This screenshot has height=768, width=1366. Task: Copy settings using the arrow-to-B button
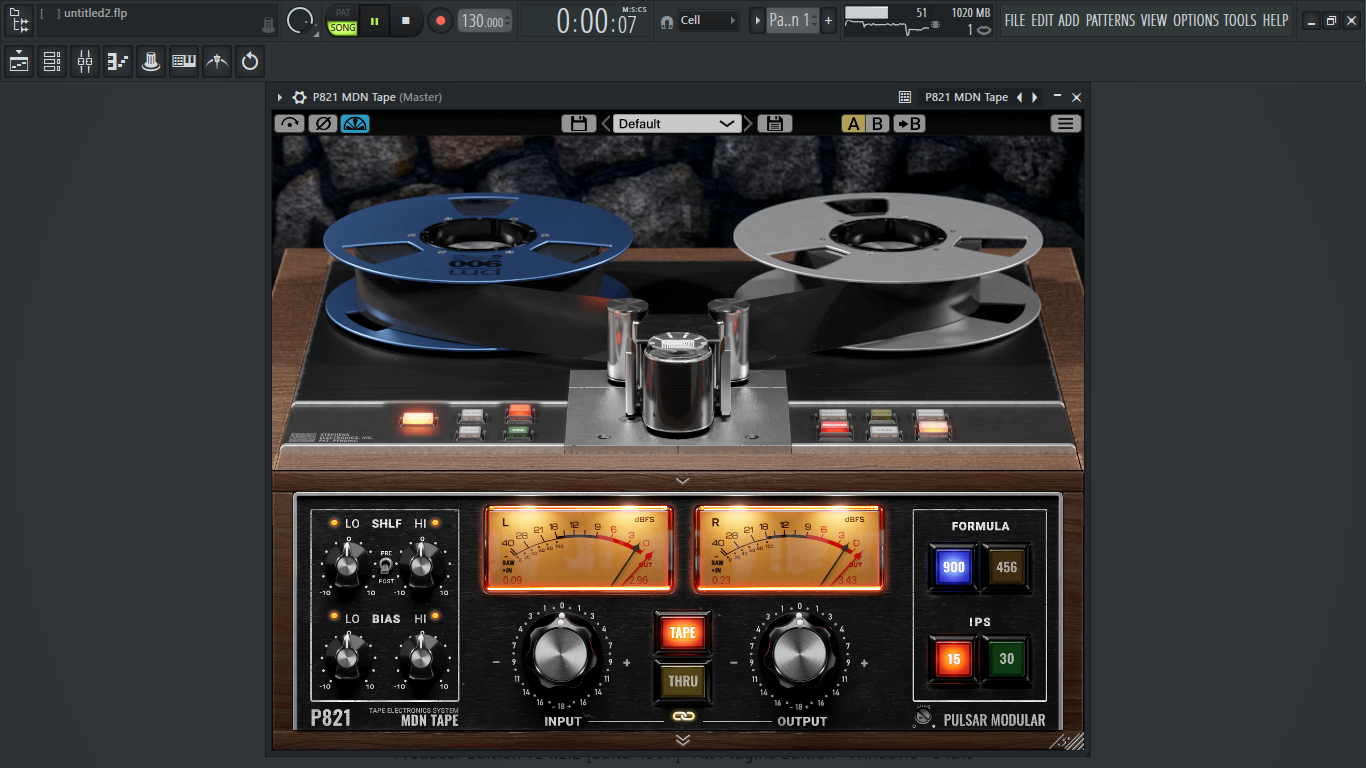click(x=909, y=124)
